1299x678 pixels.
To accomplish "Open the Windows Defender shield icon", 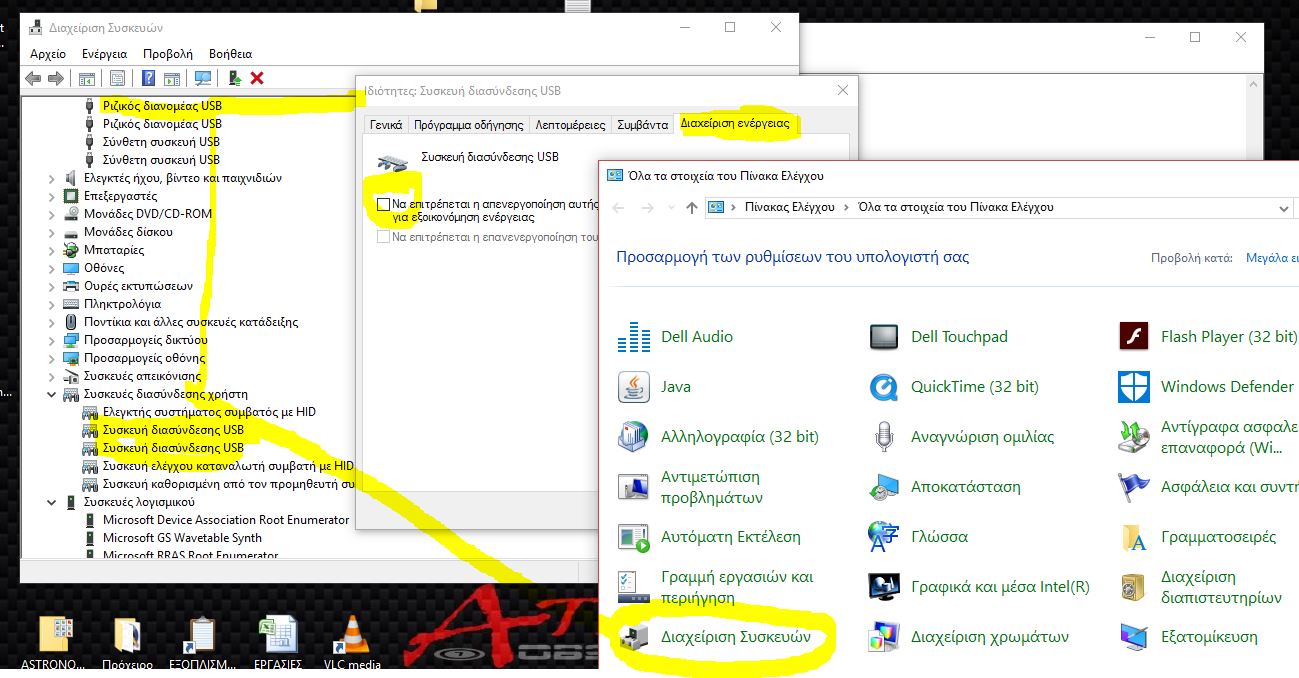I will [1134, 387].
